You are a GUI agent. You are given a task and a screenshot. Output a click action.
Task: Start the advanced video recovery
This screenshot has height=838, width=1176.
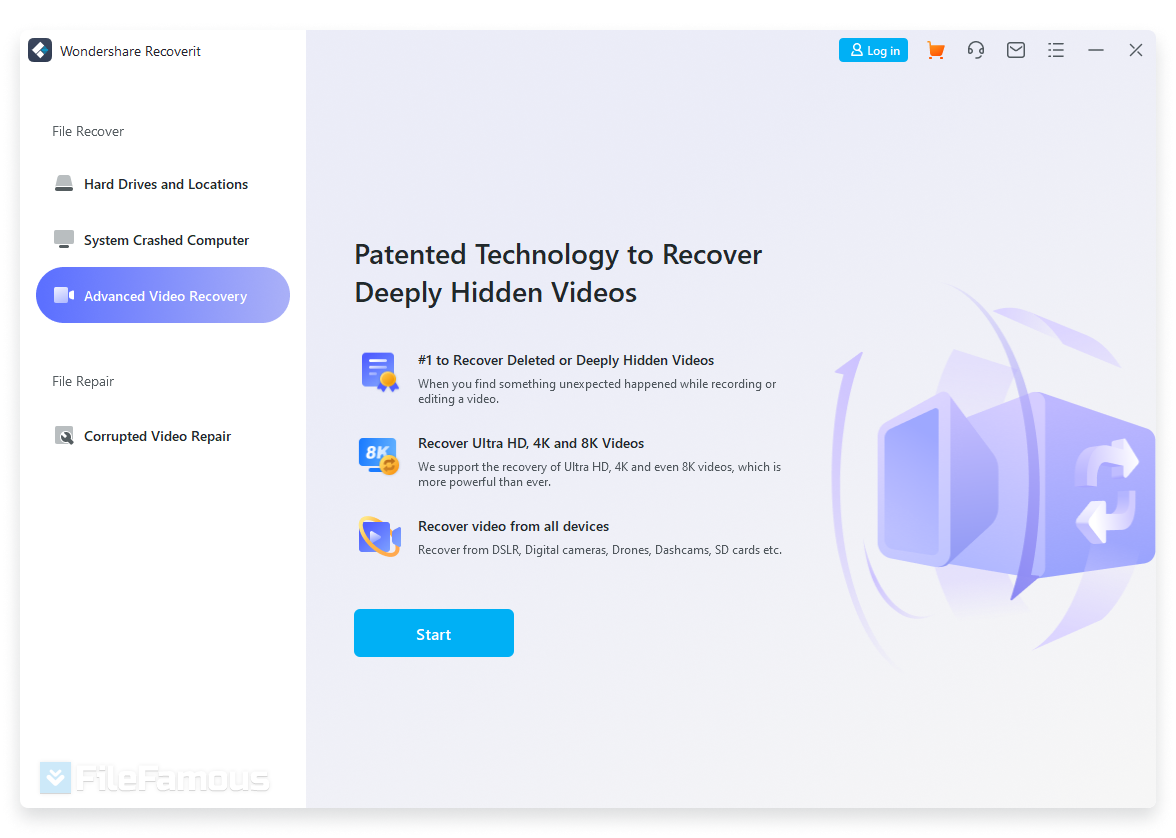(434, 633)
